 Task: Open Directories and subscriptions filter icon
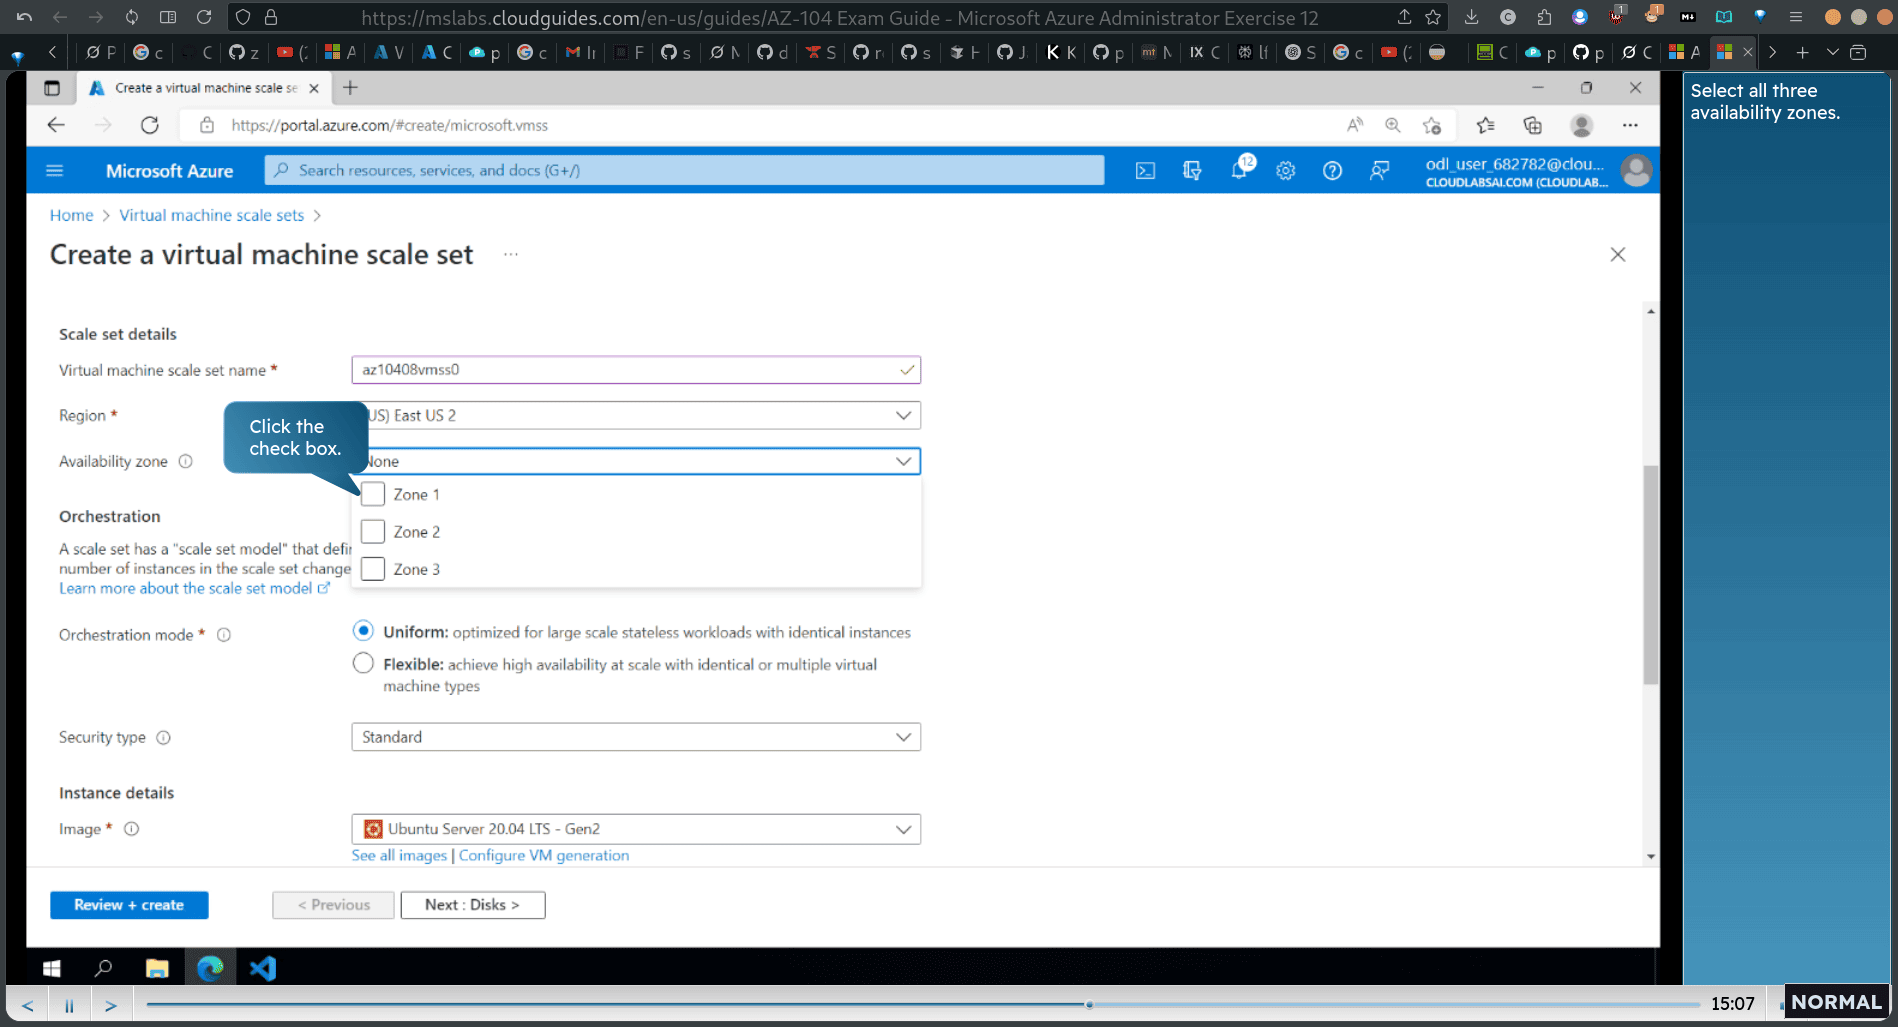[1192, 171]
